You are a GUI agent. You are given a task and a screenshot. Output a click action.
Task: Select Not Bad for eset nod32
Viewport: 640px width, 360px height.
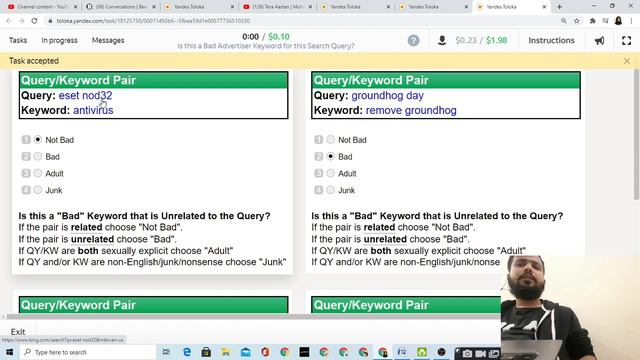(38, 140)
